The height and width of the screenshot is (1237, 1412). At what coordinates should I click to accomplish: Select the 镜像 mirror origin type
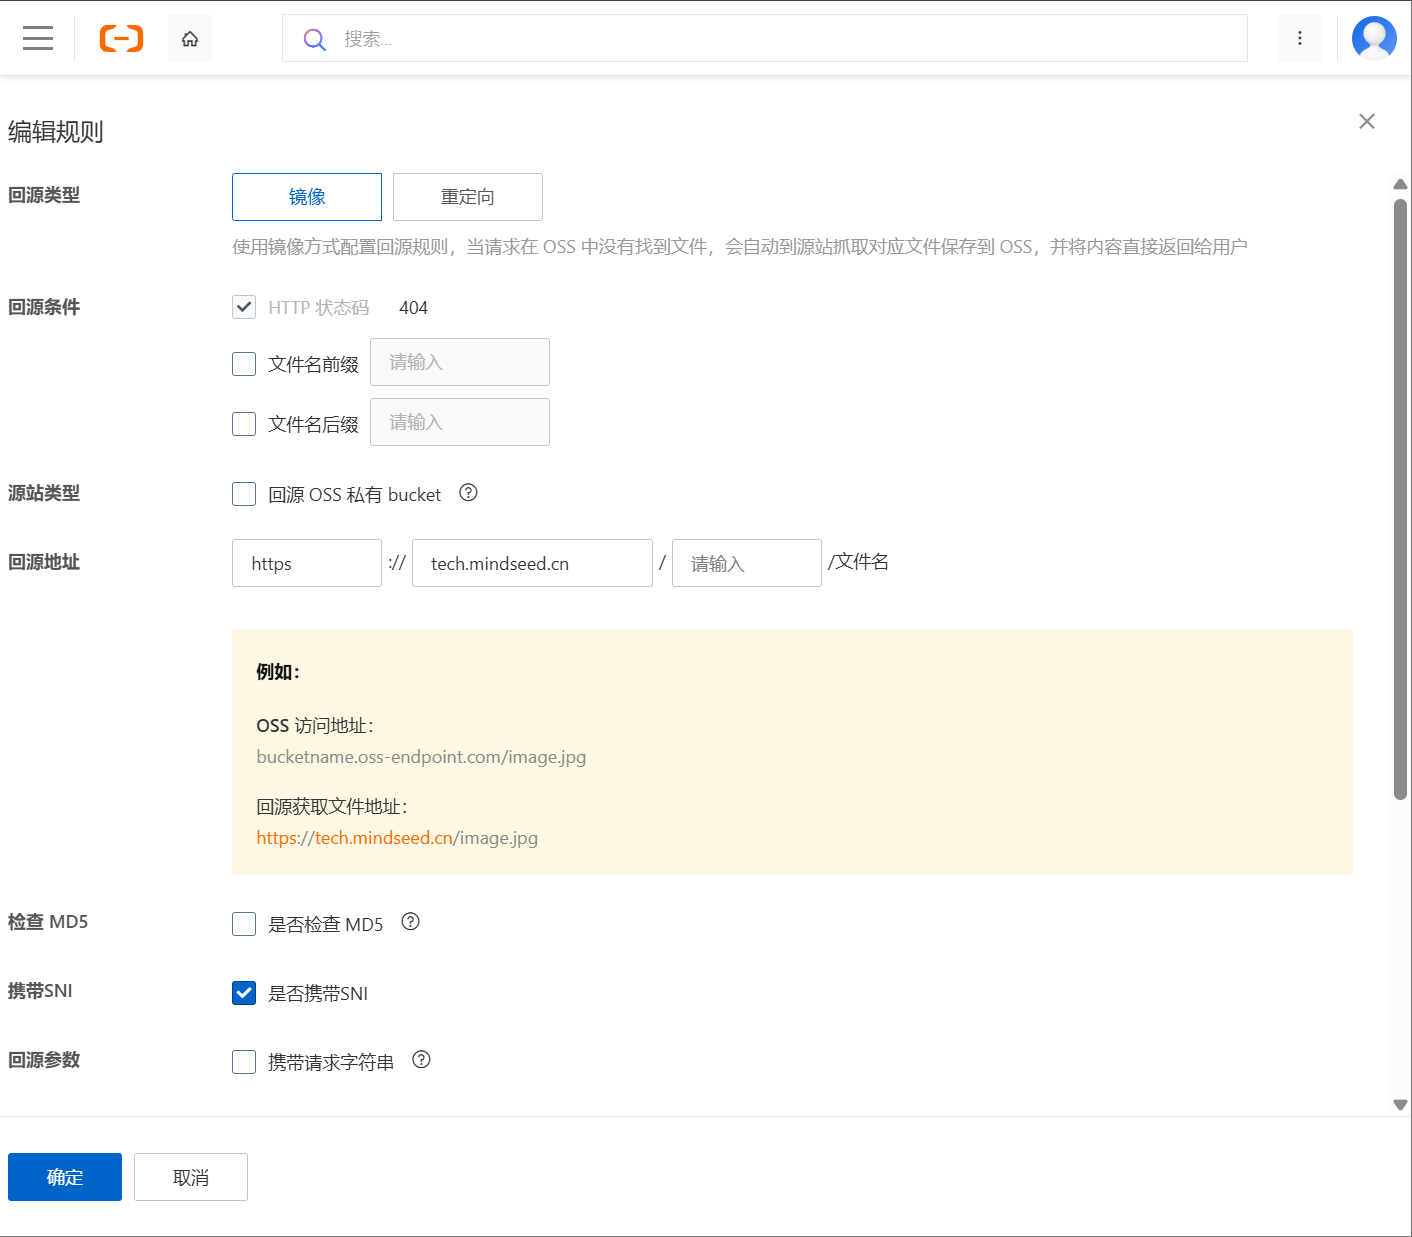click(307, 197)
